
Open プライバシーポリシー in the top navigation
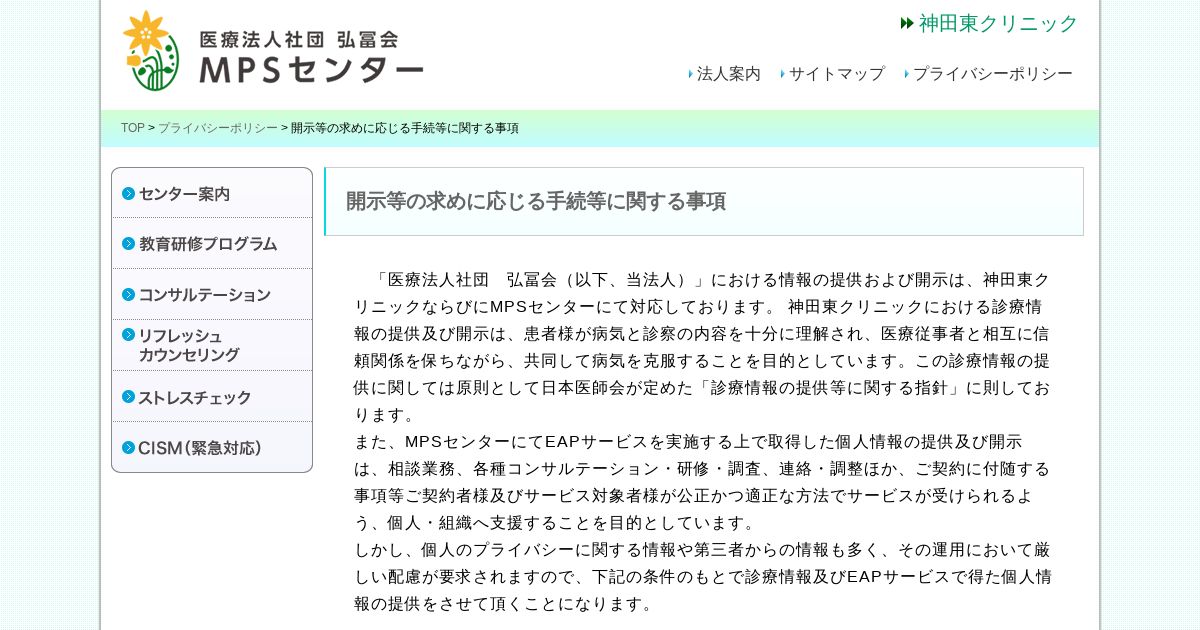(992, 74)
